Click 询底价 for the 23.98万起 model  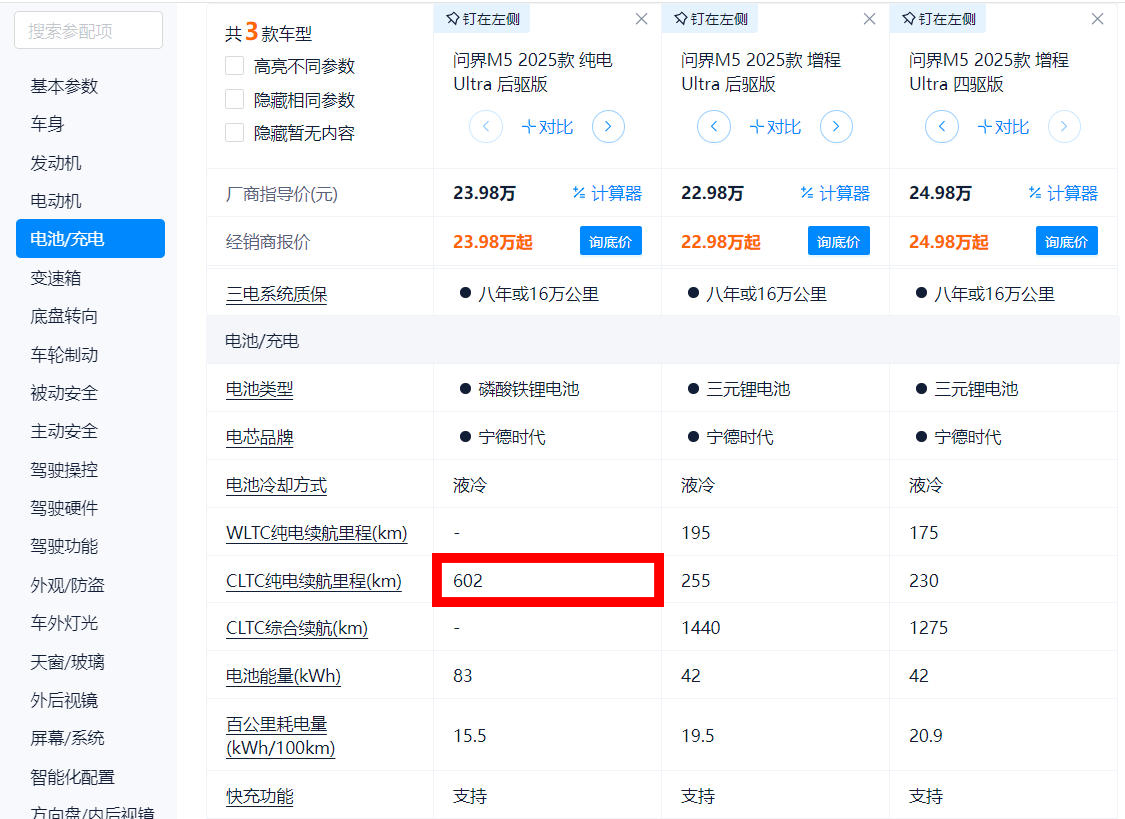click(611, 241)
